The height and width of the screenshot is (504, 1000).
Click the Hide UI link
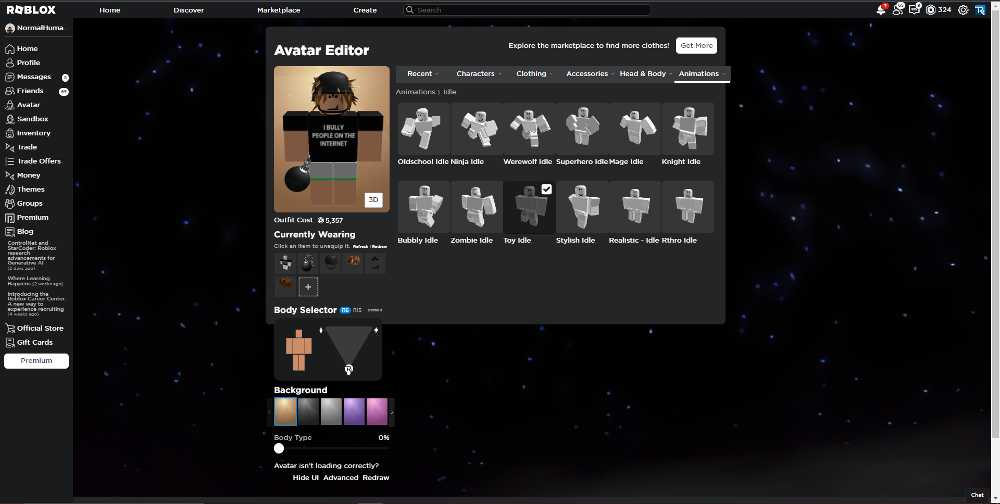click(305, 477)
